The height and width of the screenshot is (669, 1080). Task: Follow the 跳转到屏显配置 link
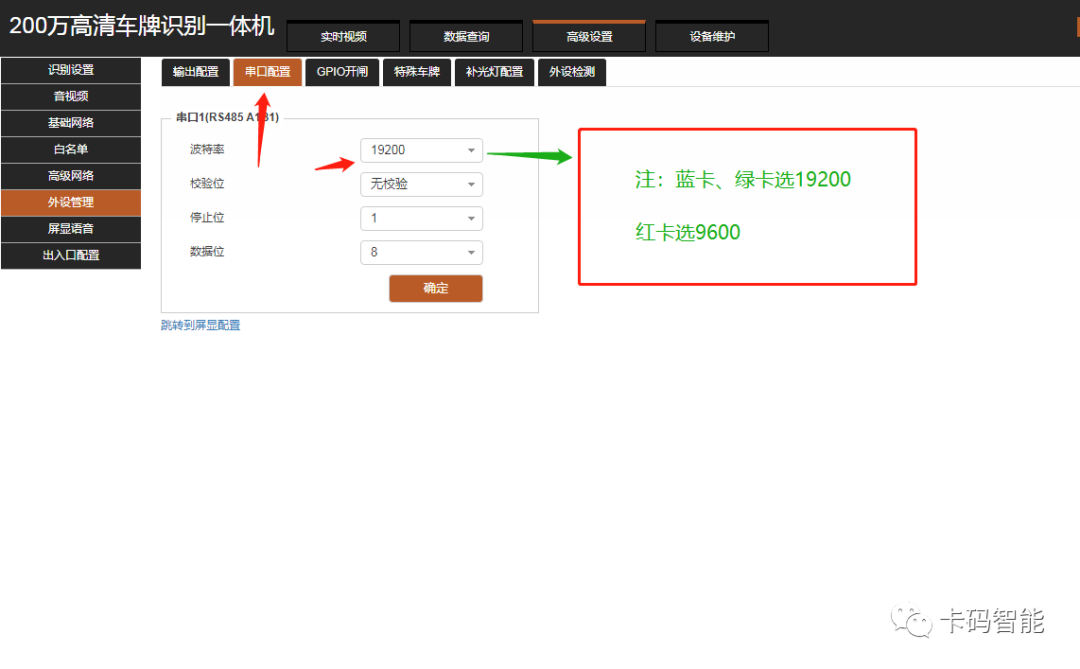[200, 325]
